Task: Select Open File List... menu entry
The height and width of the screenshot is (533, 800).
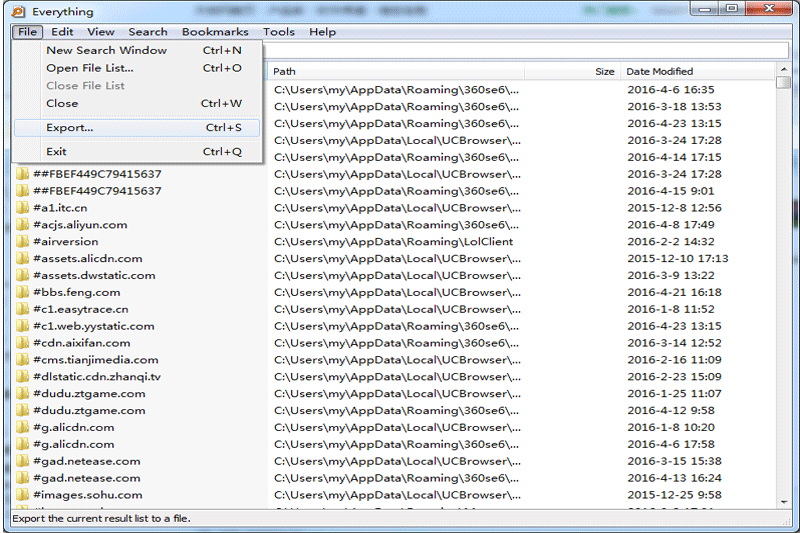Action: pyautogui.click(x=89, y=68)
